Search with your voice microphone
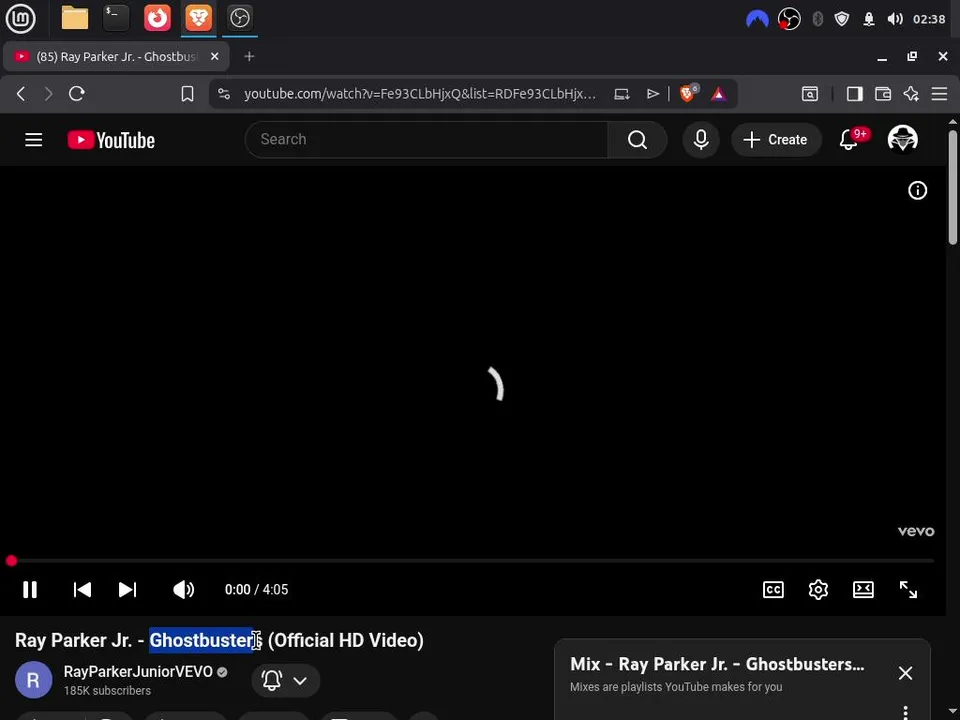960x720 pixels. click(701, 140)
